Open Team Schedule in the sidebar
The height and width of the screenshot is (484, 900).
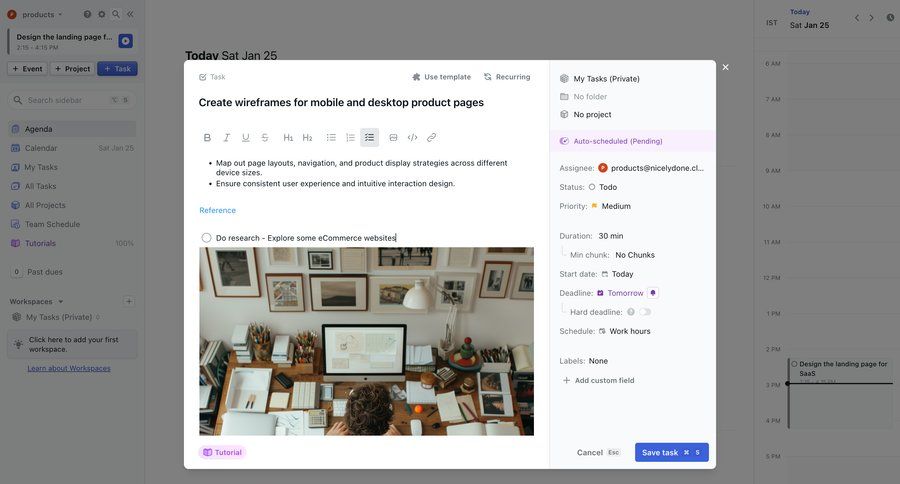(72, 224)
